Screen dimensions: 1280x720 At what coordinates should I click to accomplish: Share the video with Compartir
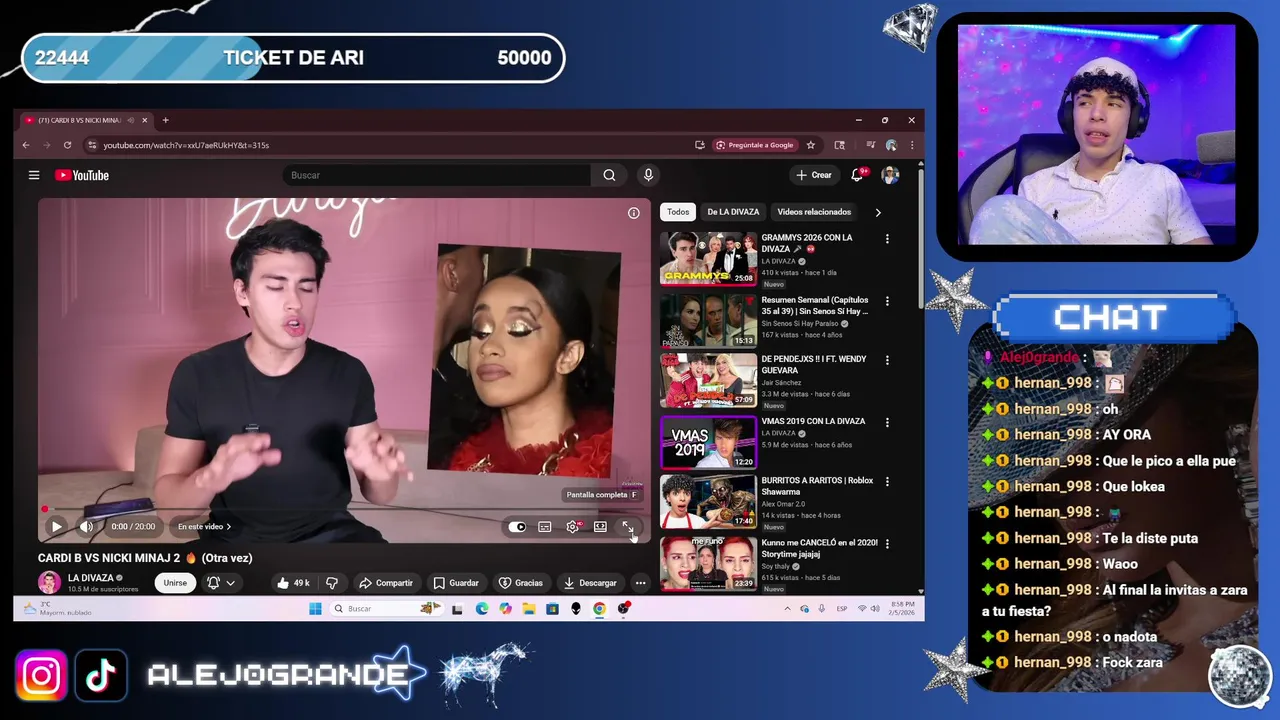tap(386, 583)
